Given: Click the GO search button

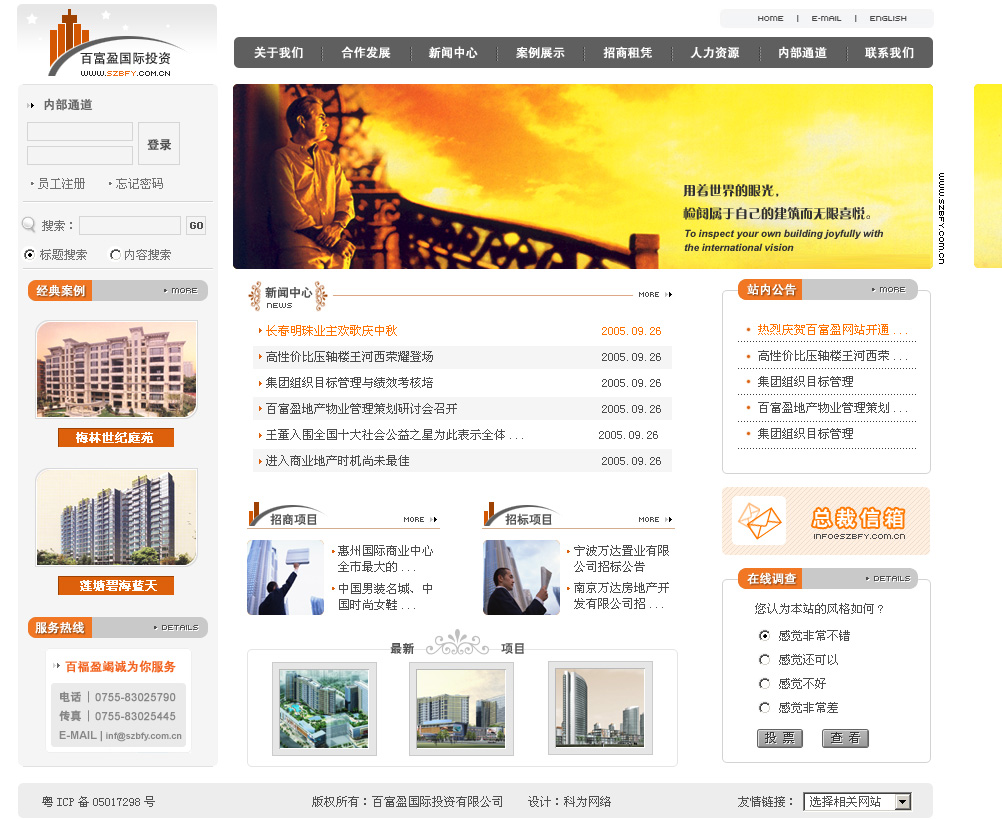Looking at the screenshot, I should pos(196,226).
